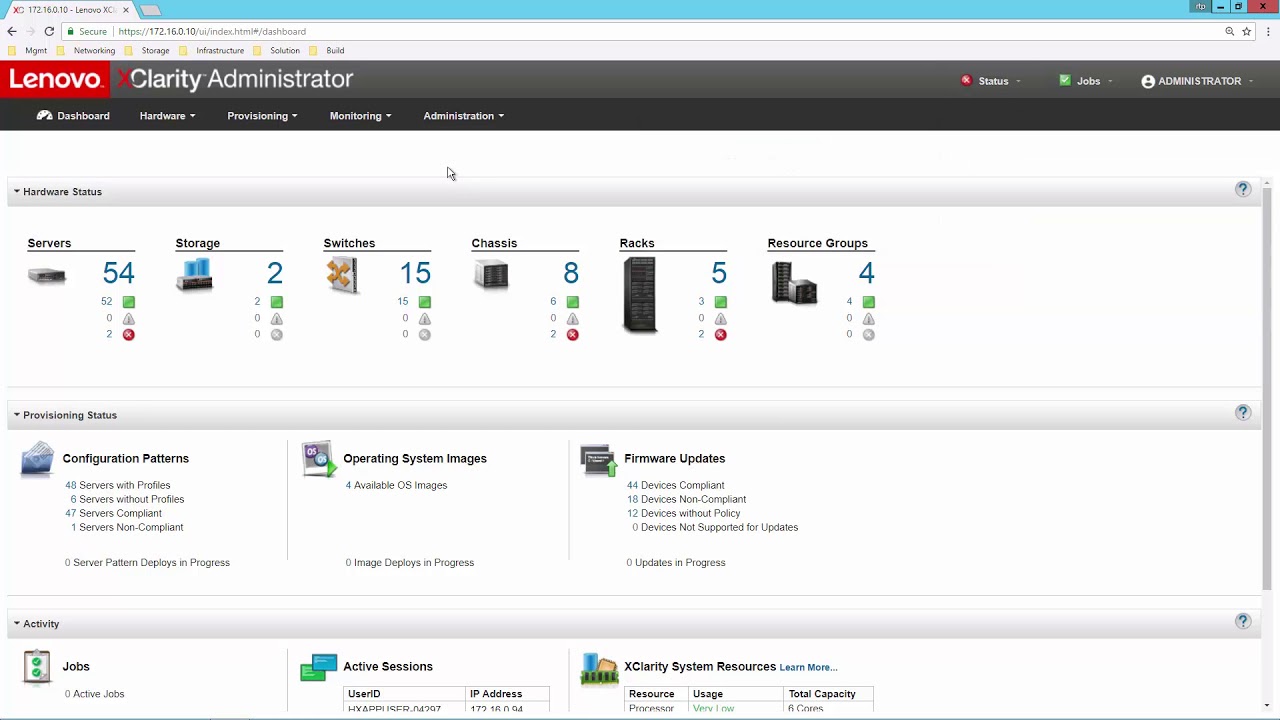Open the Hardware dropdown menu

tap(167, 116)
